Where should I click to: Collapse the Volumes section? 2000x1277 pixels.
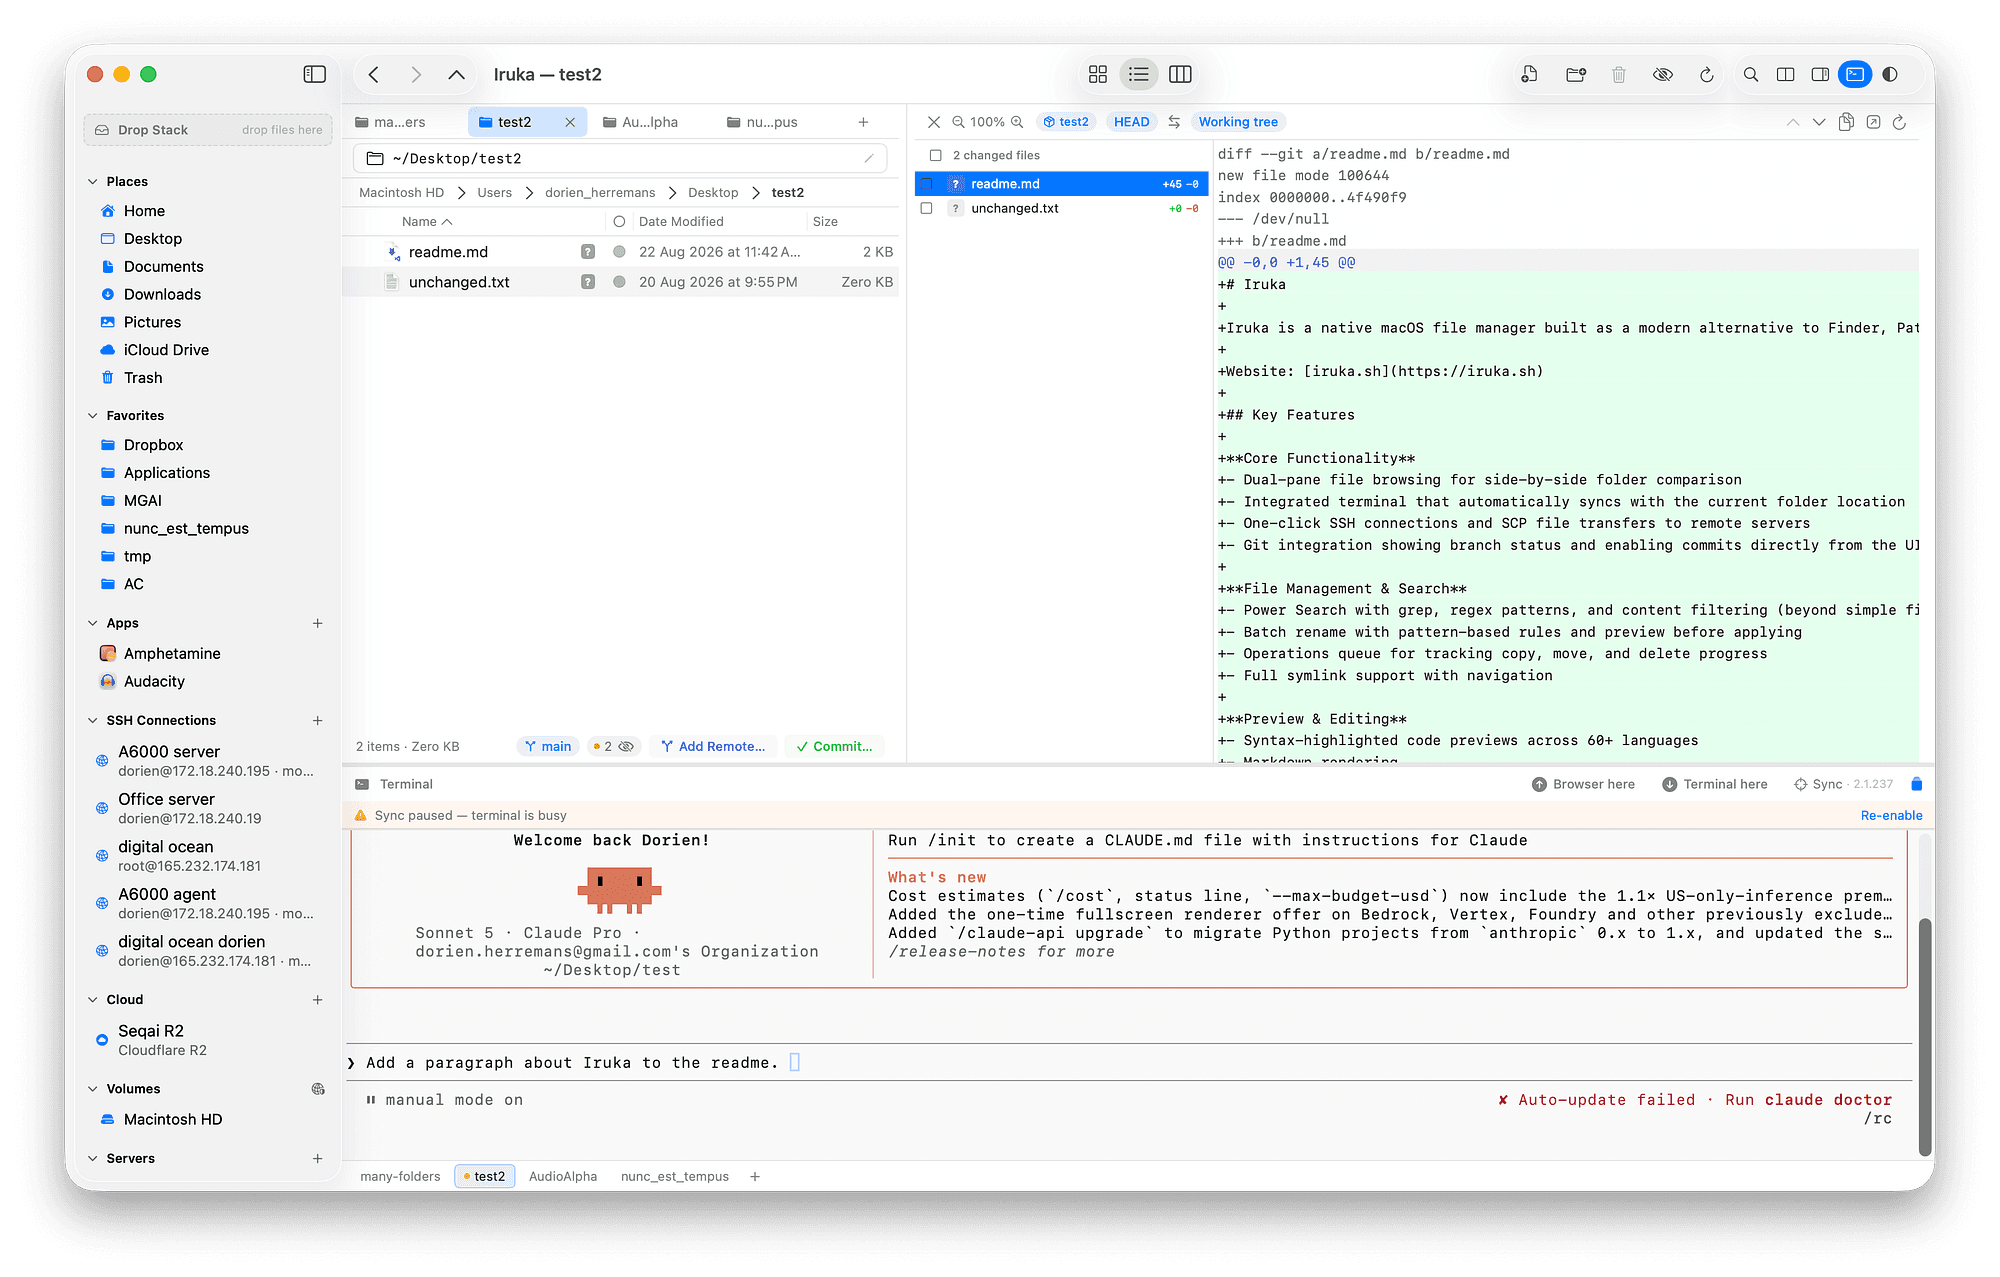click(x=93, y=1088)
